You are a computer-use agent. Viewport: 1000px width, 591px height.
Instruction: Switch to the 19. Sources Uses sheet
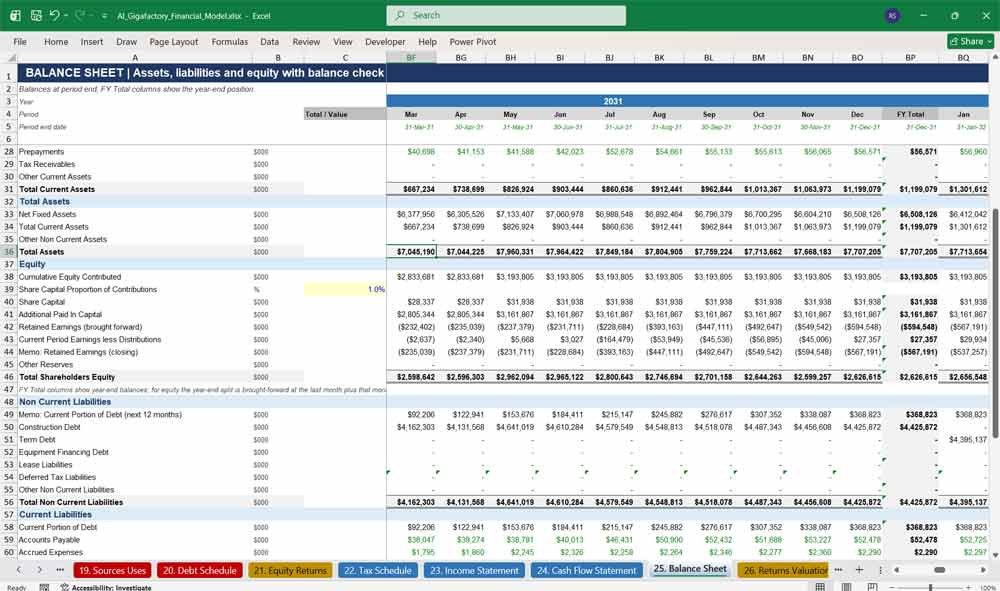click(x=112, y=570)
